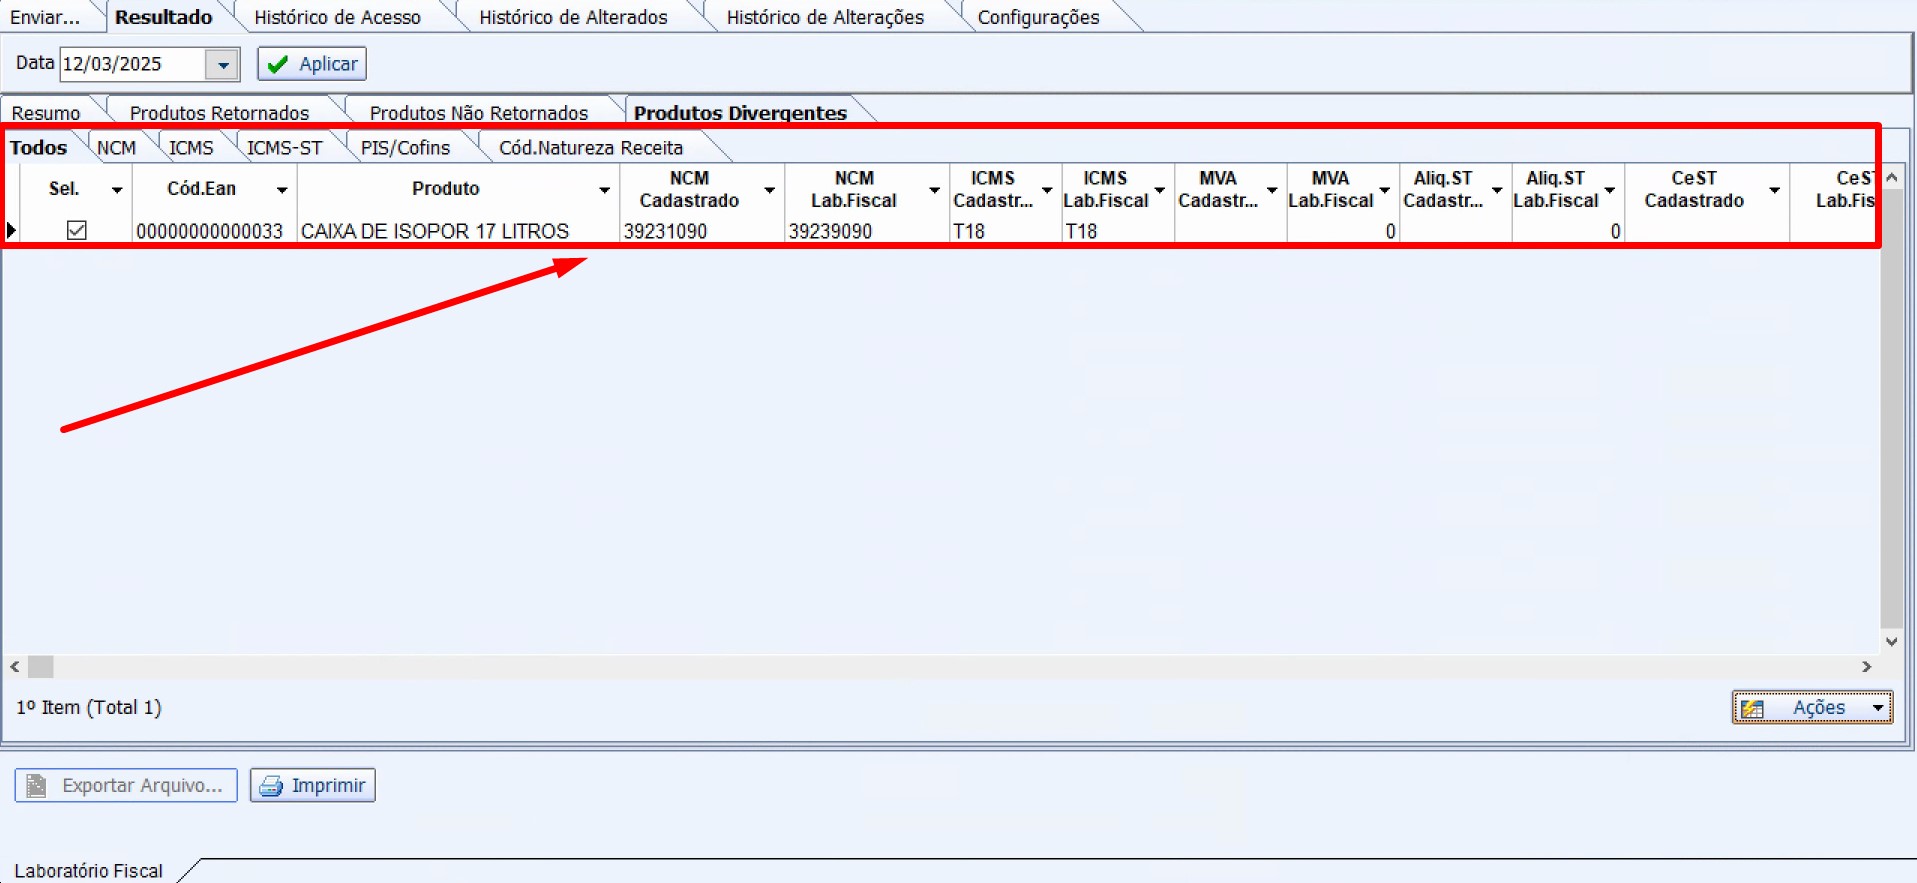Expand the Ações dropdown arrow
1917x883 pixels.
[x=1878, y=708]
